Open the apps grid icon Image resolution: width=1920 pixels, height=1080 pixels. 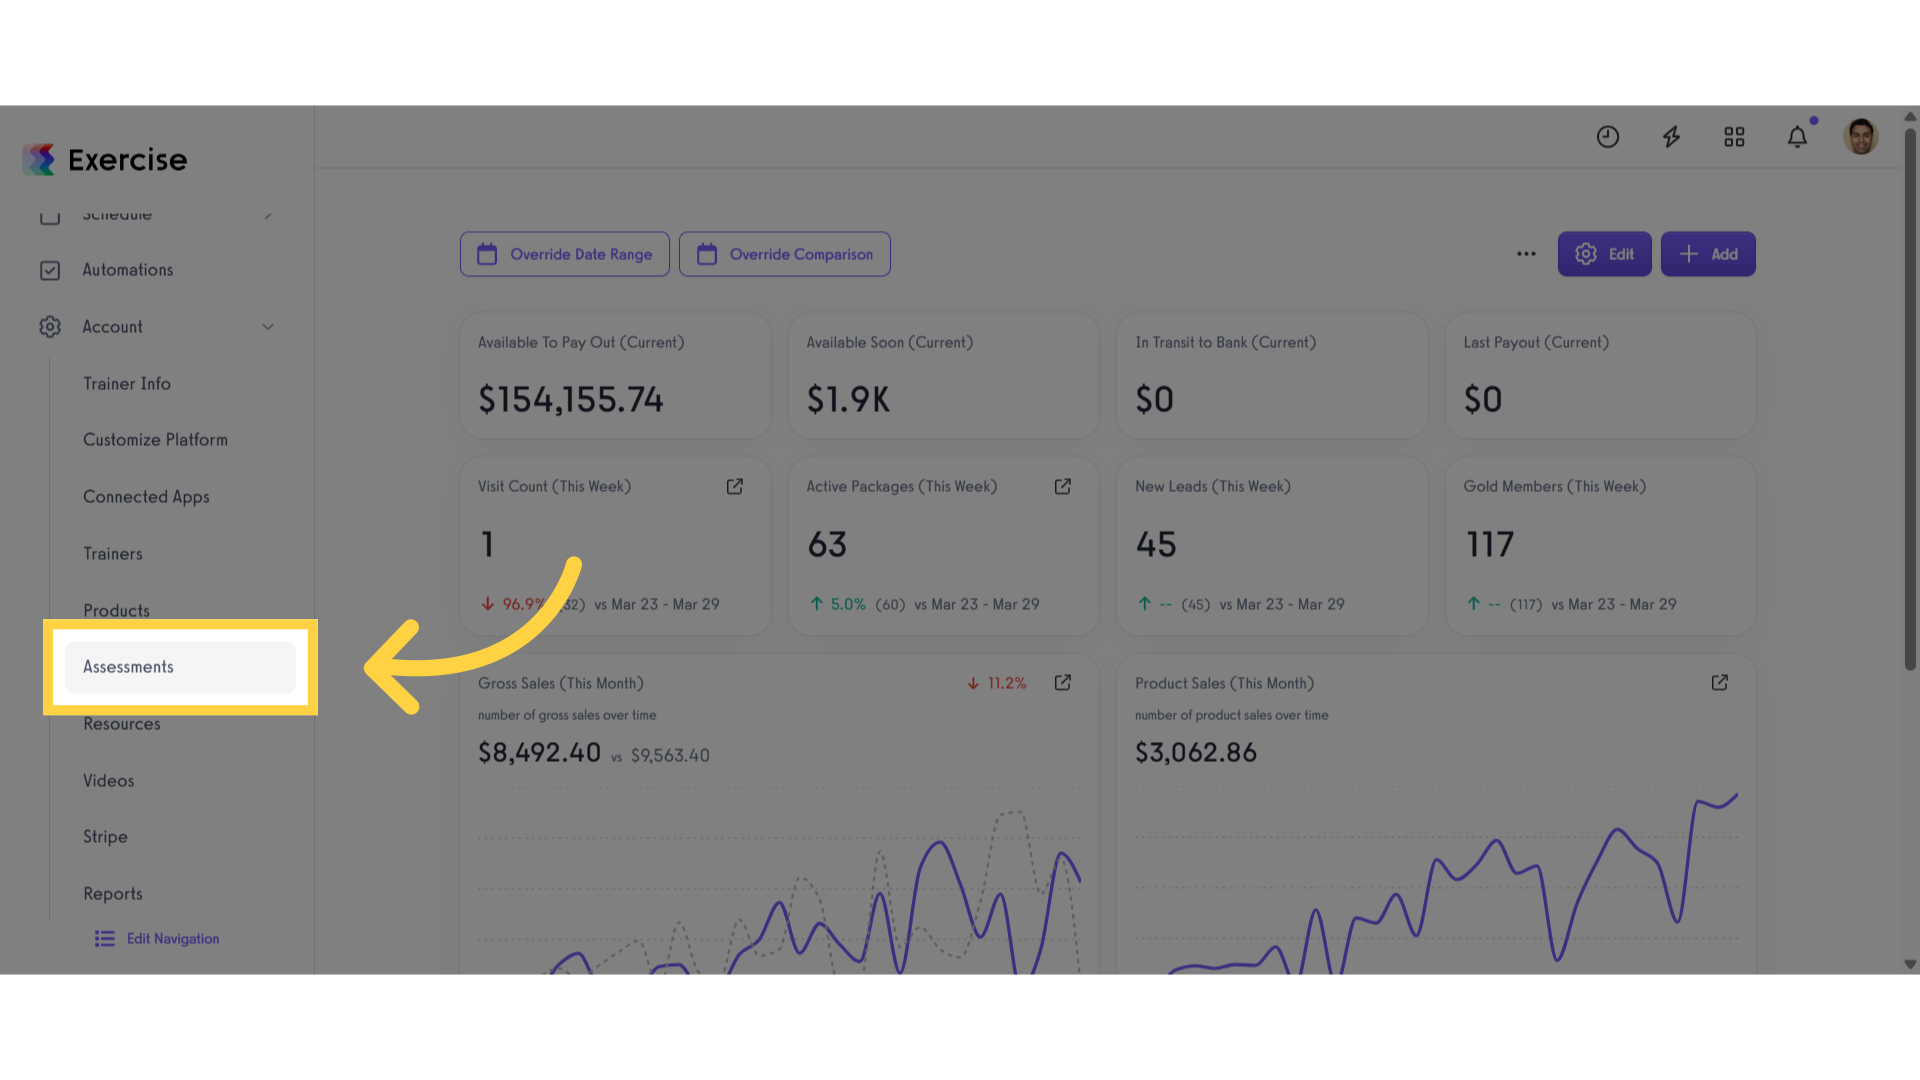pyautogui.click(x=1734, y=137)
